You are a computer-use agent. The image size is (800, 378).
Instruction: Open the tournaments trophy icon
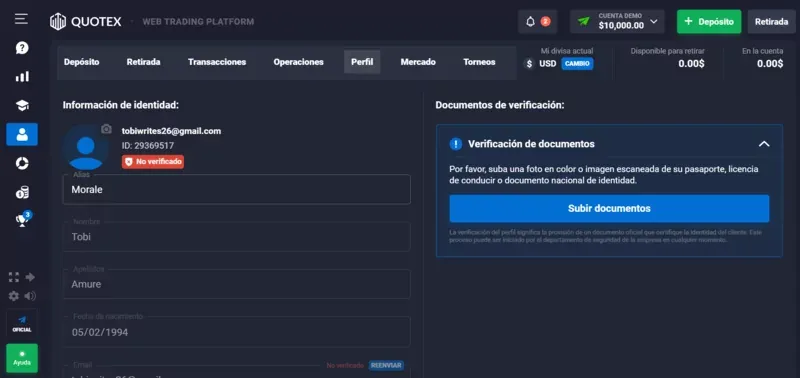(x=22, y=220)
